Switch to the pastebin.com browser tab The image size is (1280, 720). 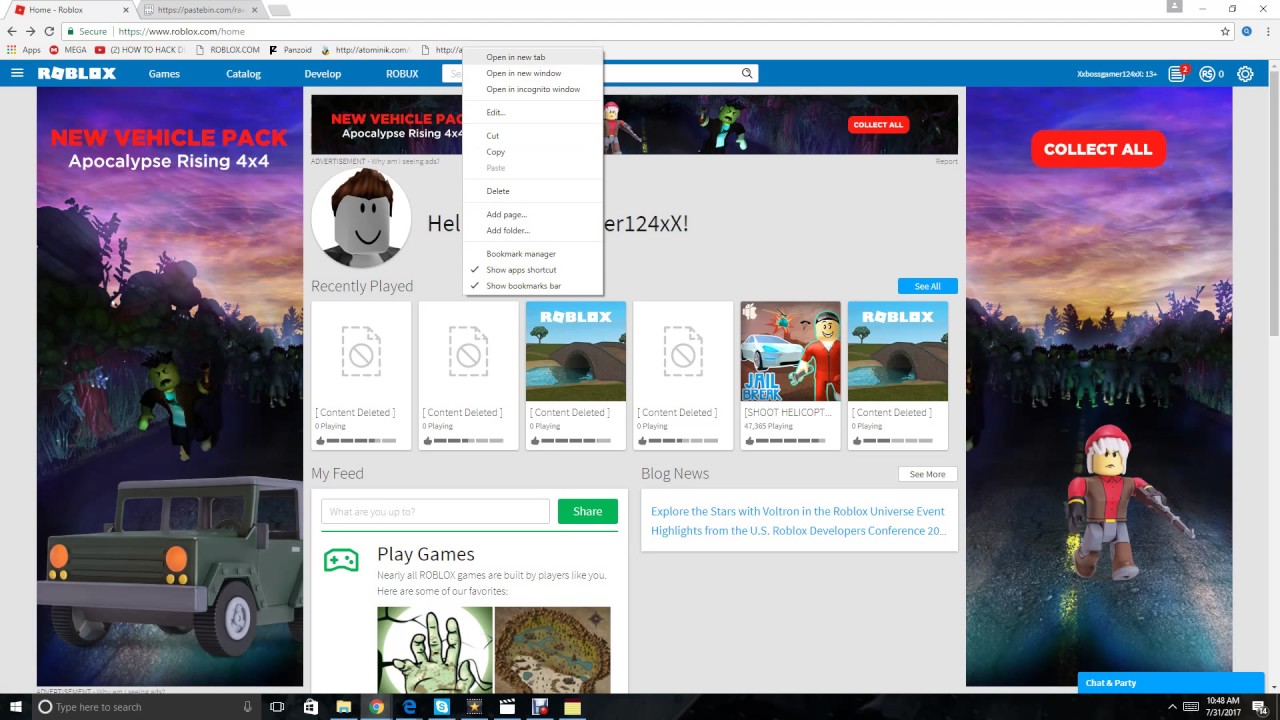[x=199, y=10]
